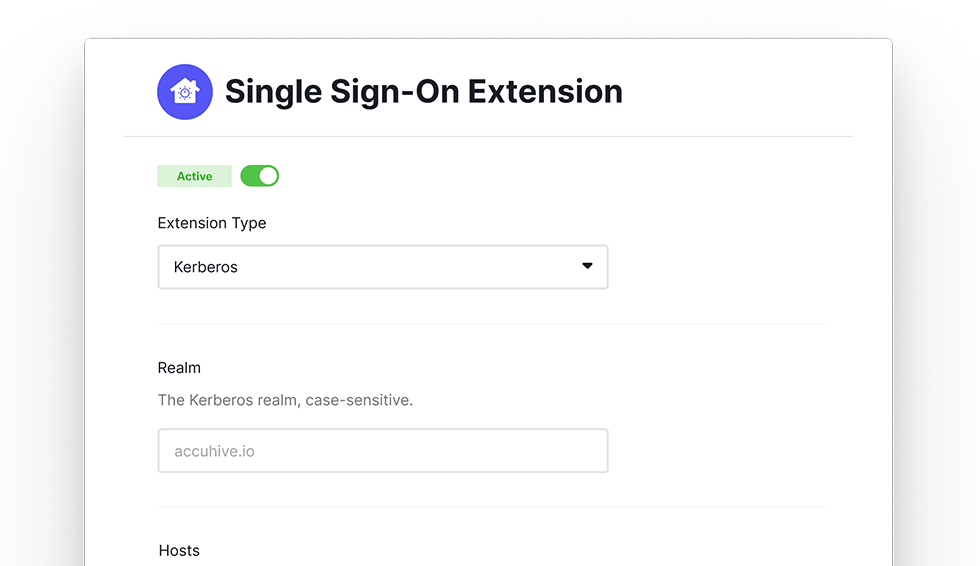Click the green track of the Active switch
Viewport: 980px width, 566px height.
point(250,176)
